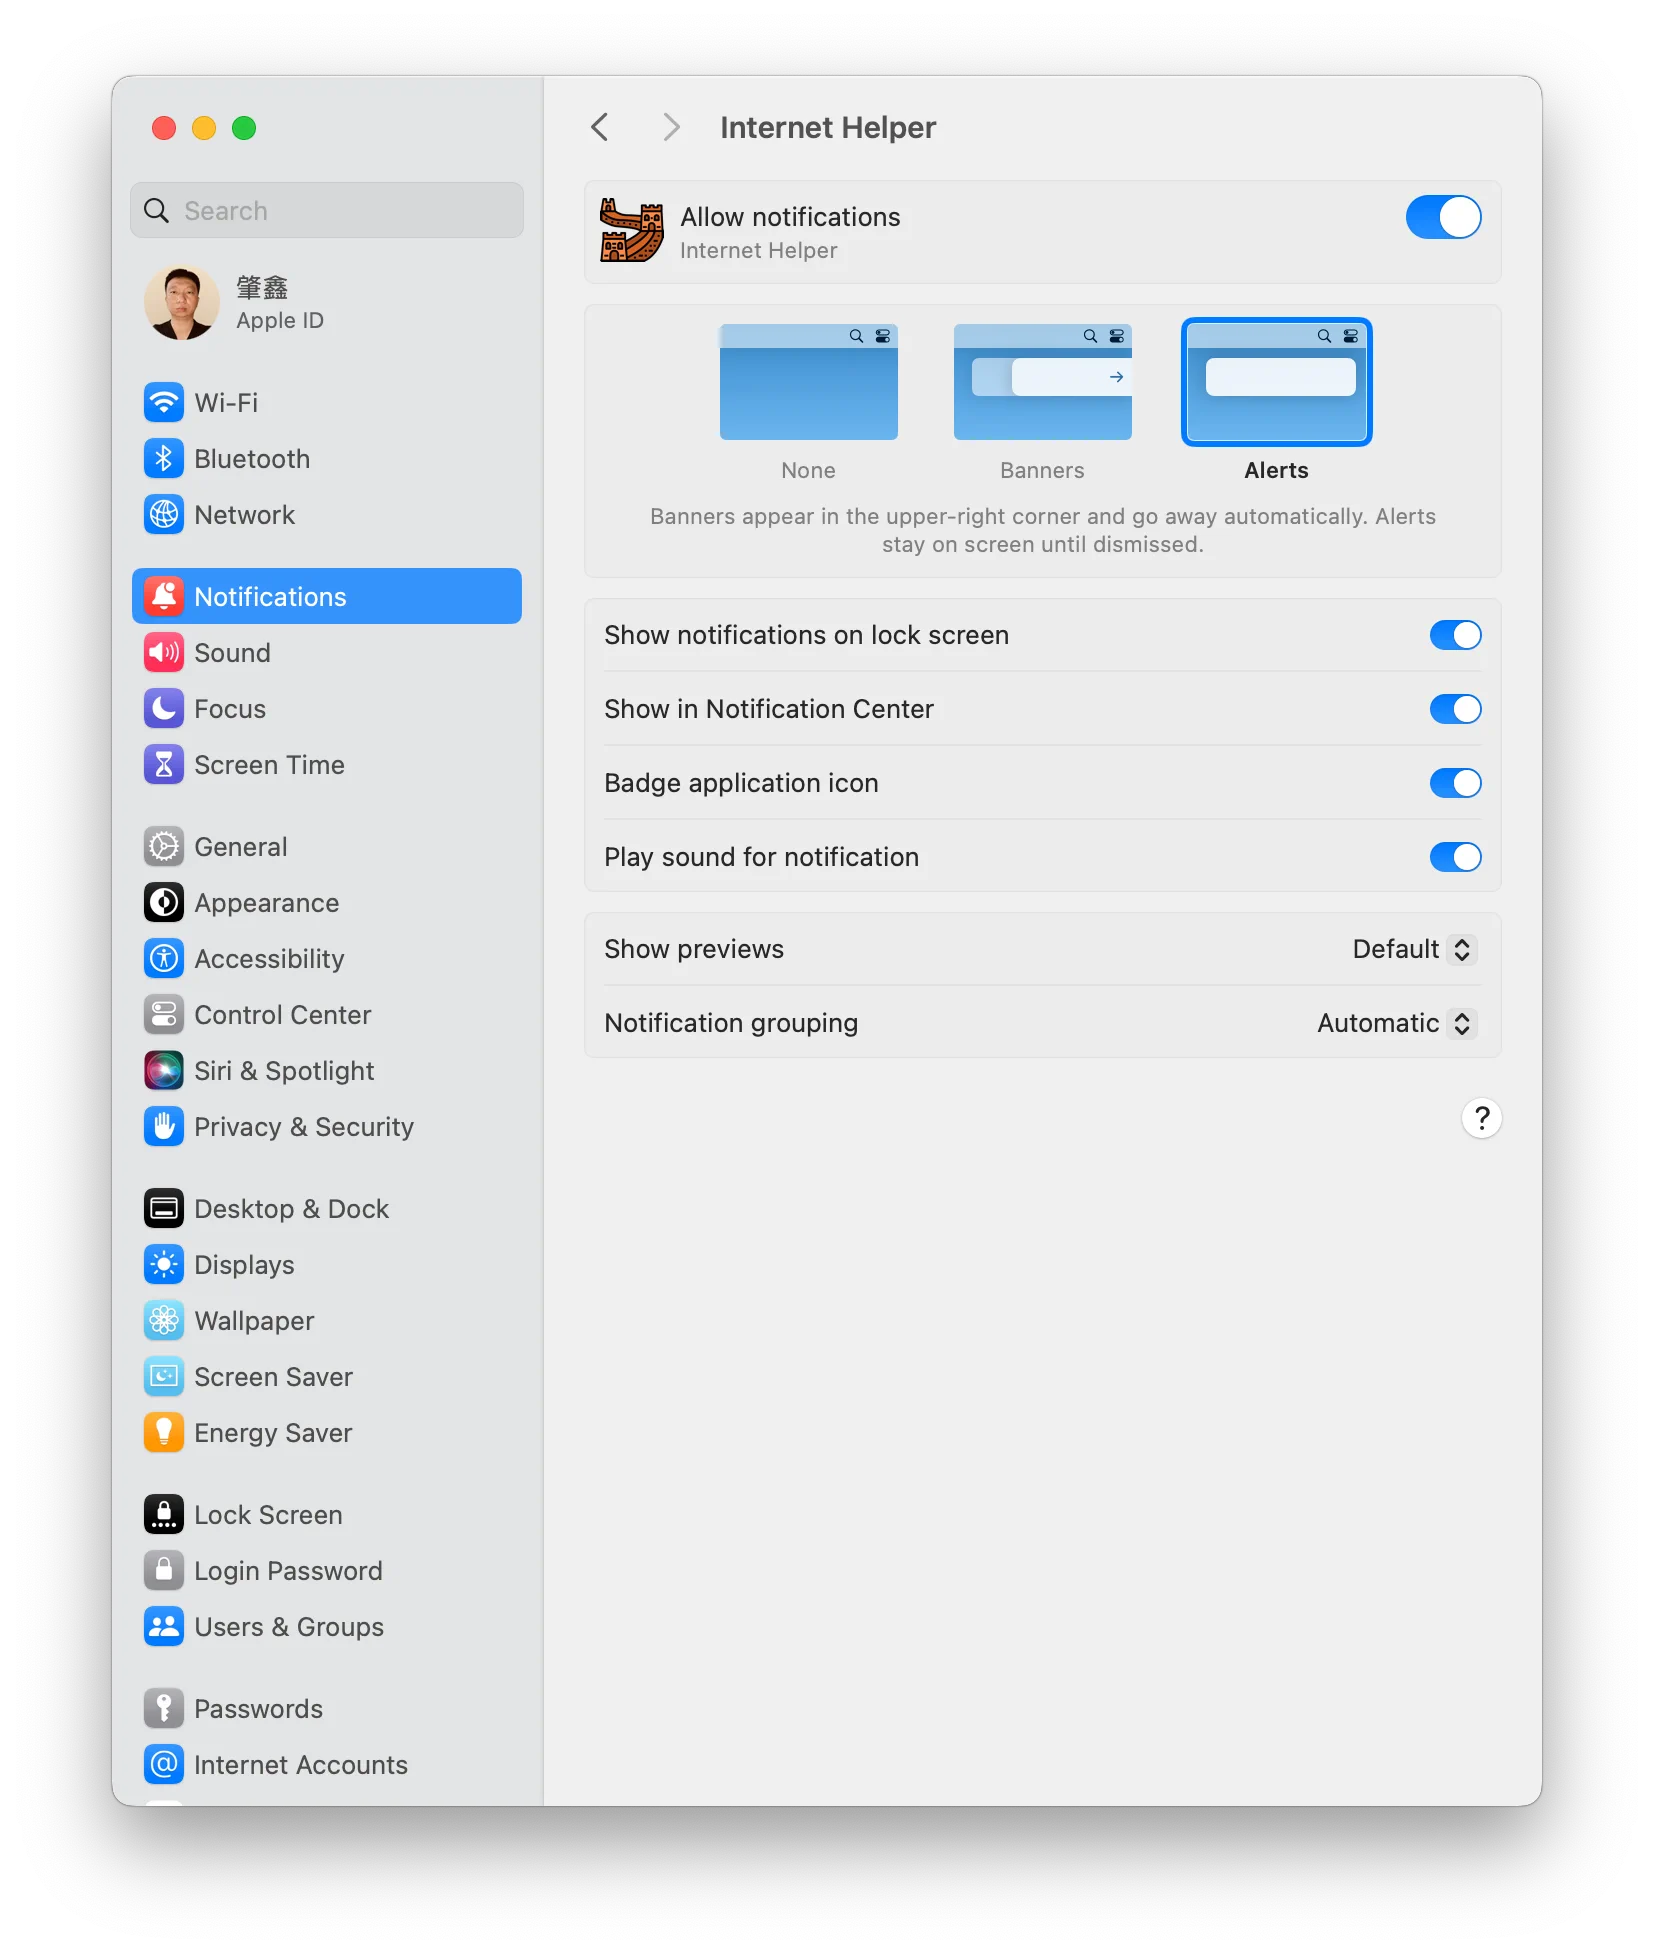1654x1954 pixels.
Task: Choose the None notification style
Action: [808, 383]
